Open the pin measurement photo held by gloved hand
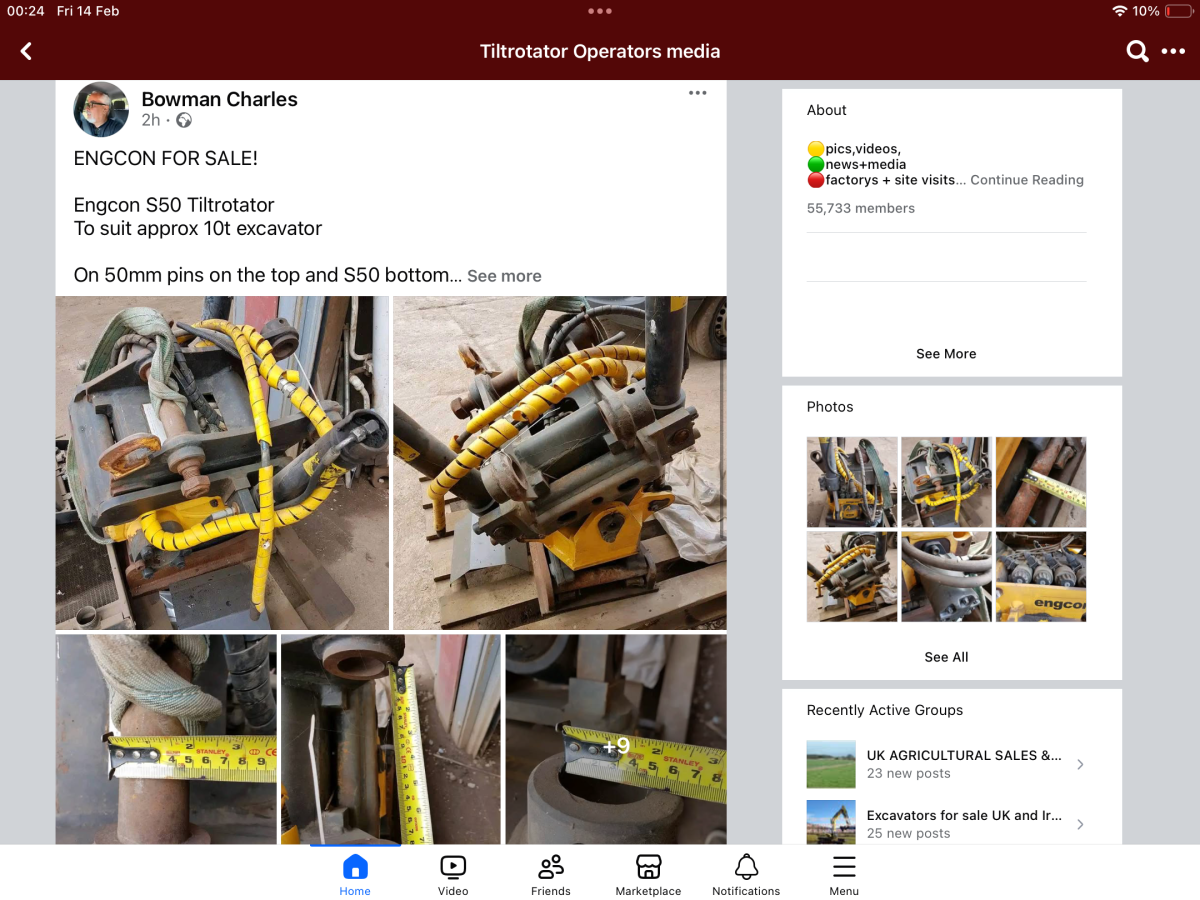This screenshot has height=900, width=1200. coord(166,740)
